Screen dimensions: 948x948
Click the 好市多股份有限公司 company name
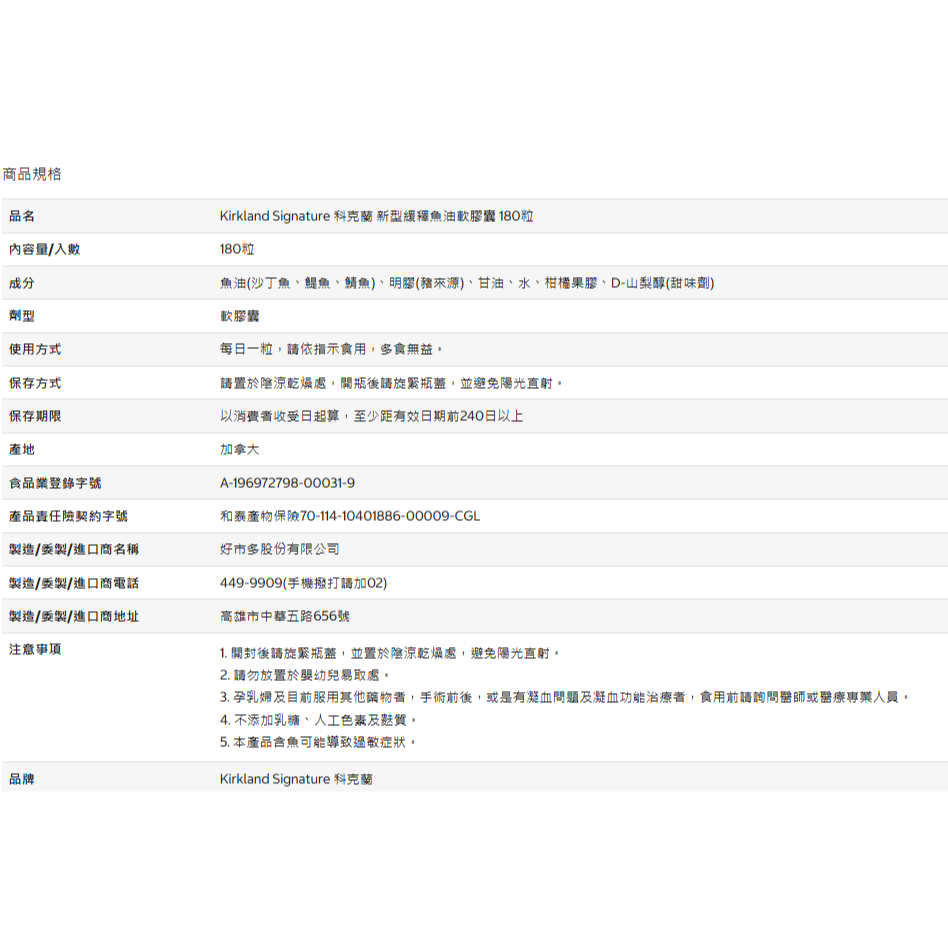(279, 549)
